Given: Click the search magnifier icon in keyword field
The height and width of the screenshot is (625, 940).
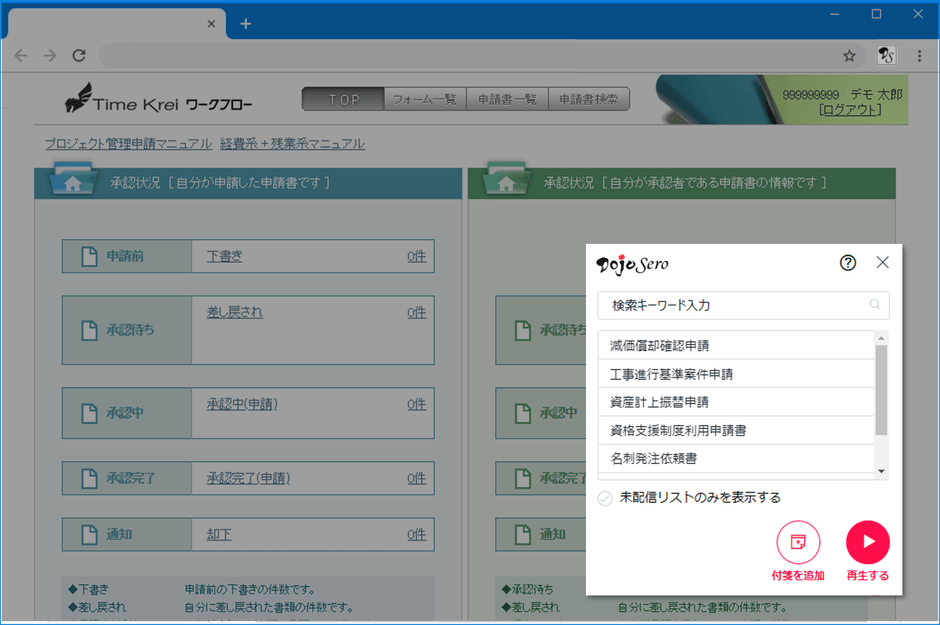Looking at the screenshot, I should pos(875,305).
